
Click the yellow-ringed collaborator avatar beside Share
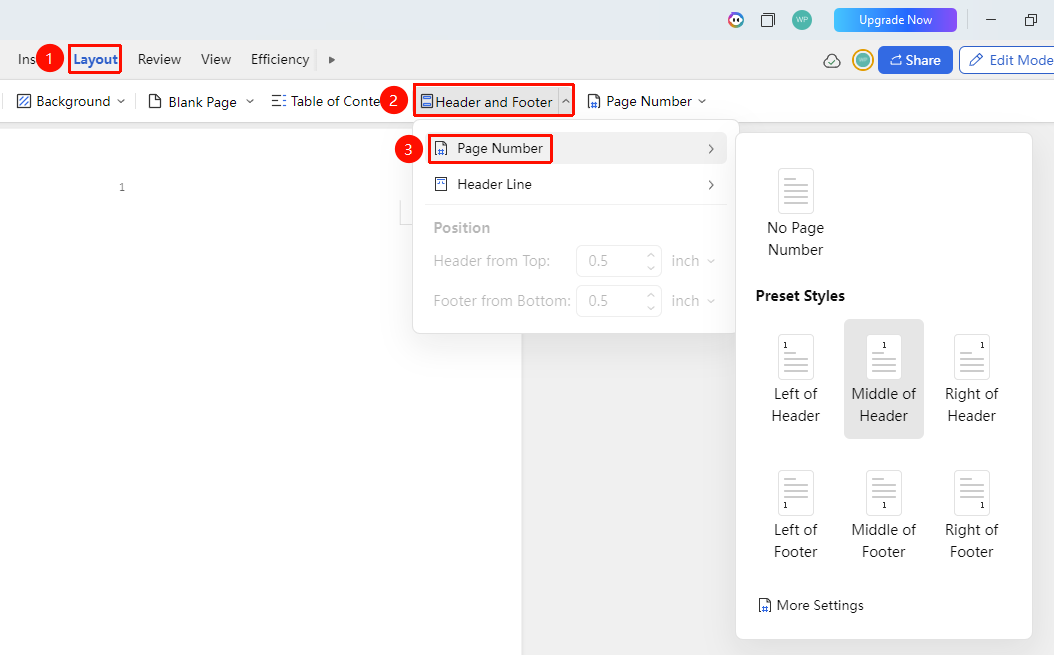pos(862,61)
